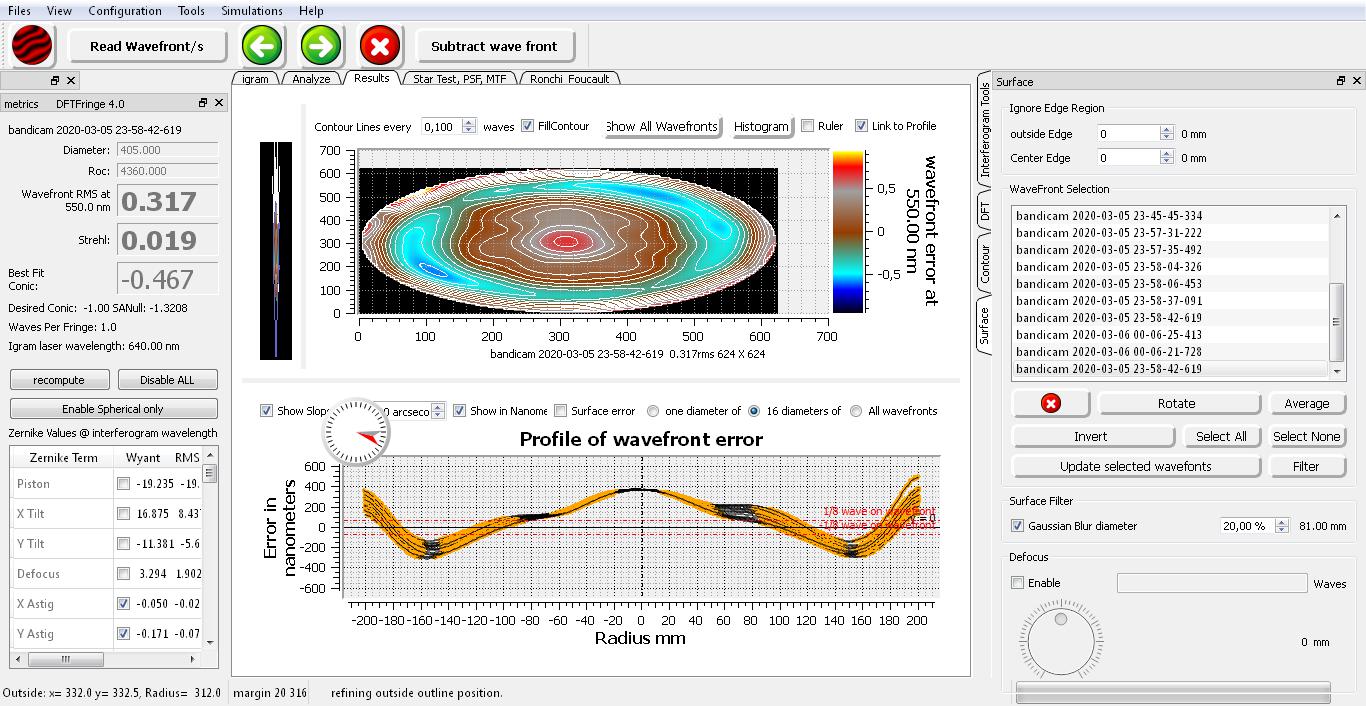Toggle the FillContour checkbox
1366x706 pixels.
(528, 126)
